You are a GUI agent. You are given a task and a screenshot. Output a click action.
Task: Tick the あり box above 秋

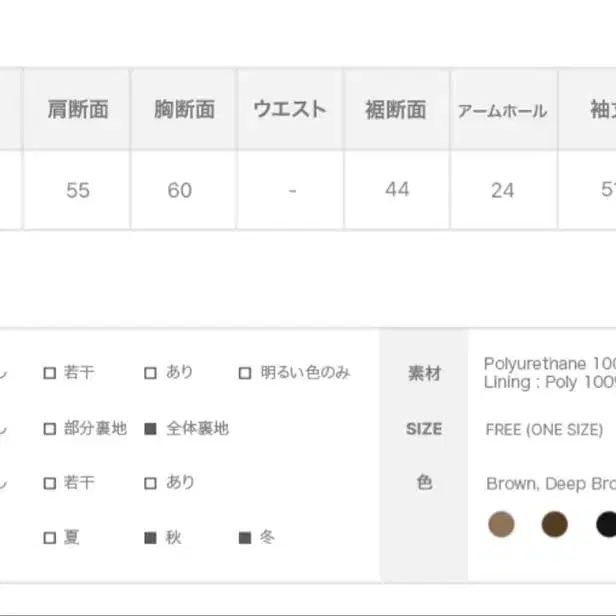(x=150, y=483)
